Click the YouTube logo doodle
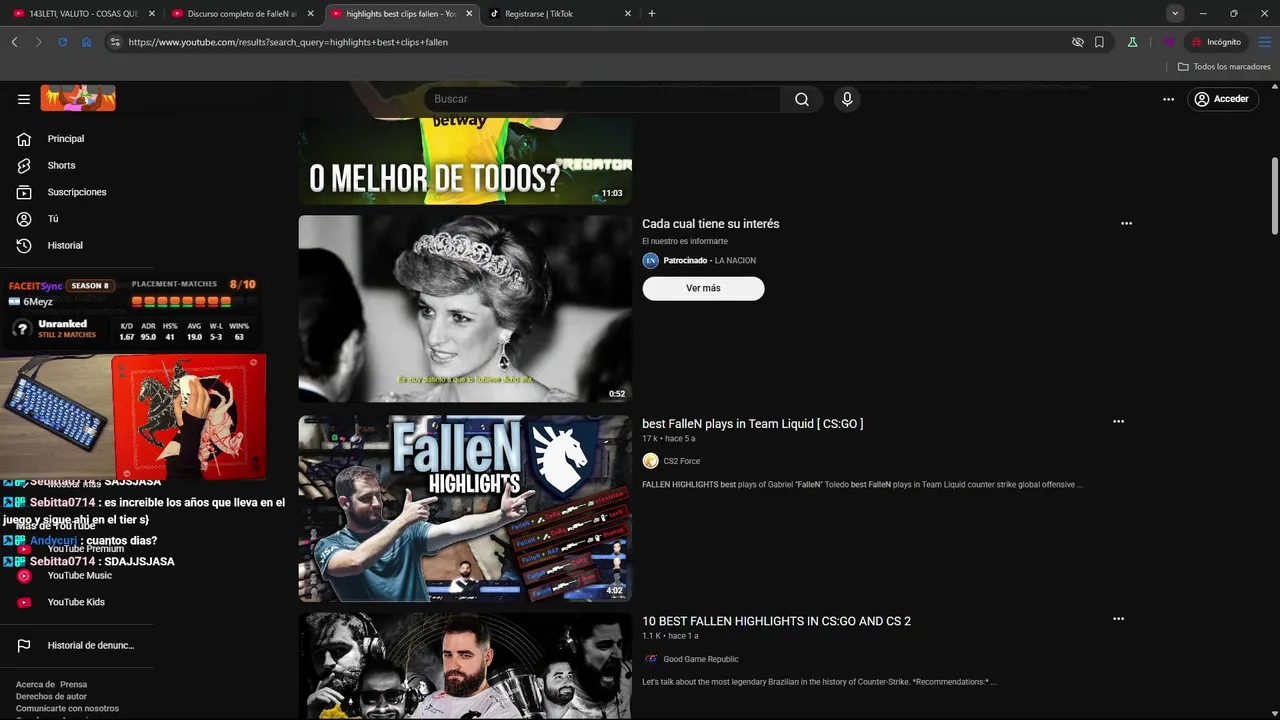 point(78,98)
